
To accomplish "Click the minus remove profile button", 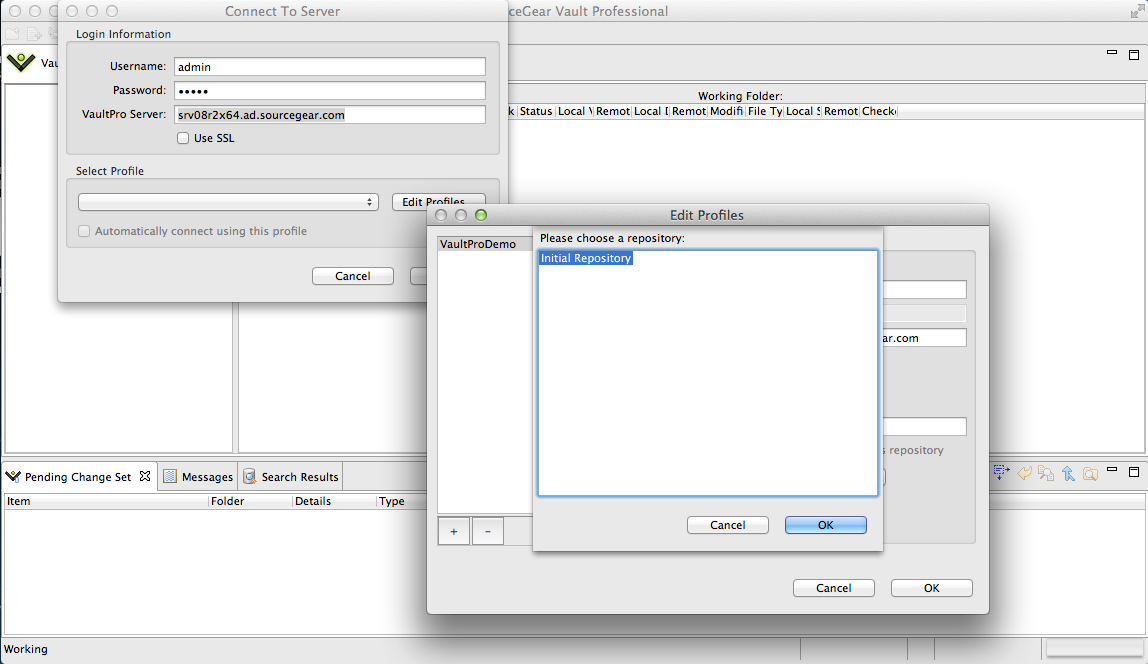I will click(488, 531).
